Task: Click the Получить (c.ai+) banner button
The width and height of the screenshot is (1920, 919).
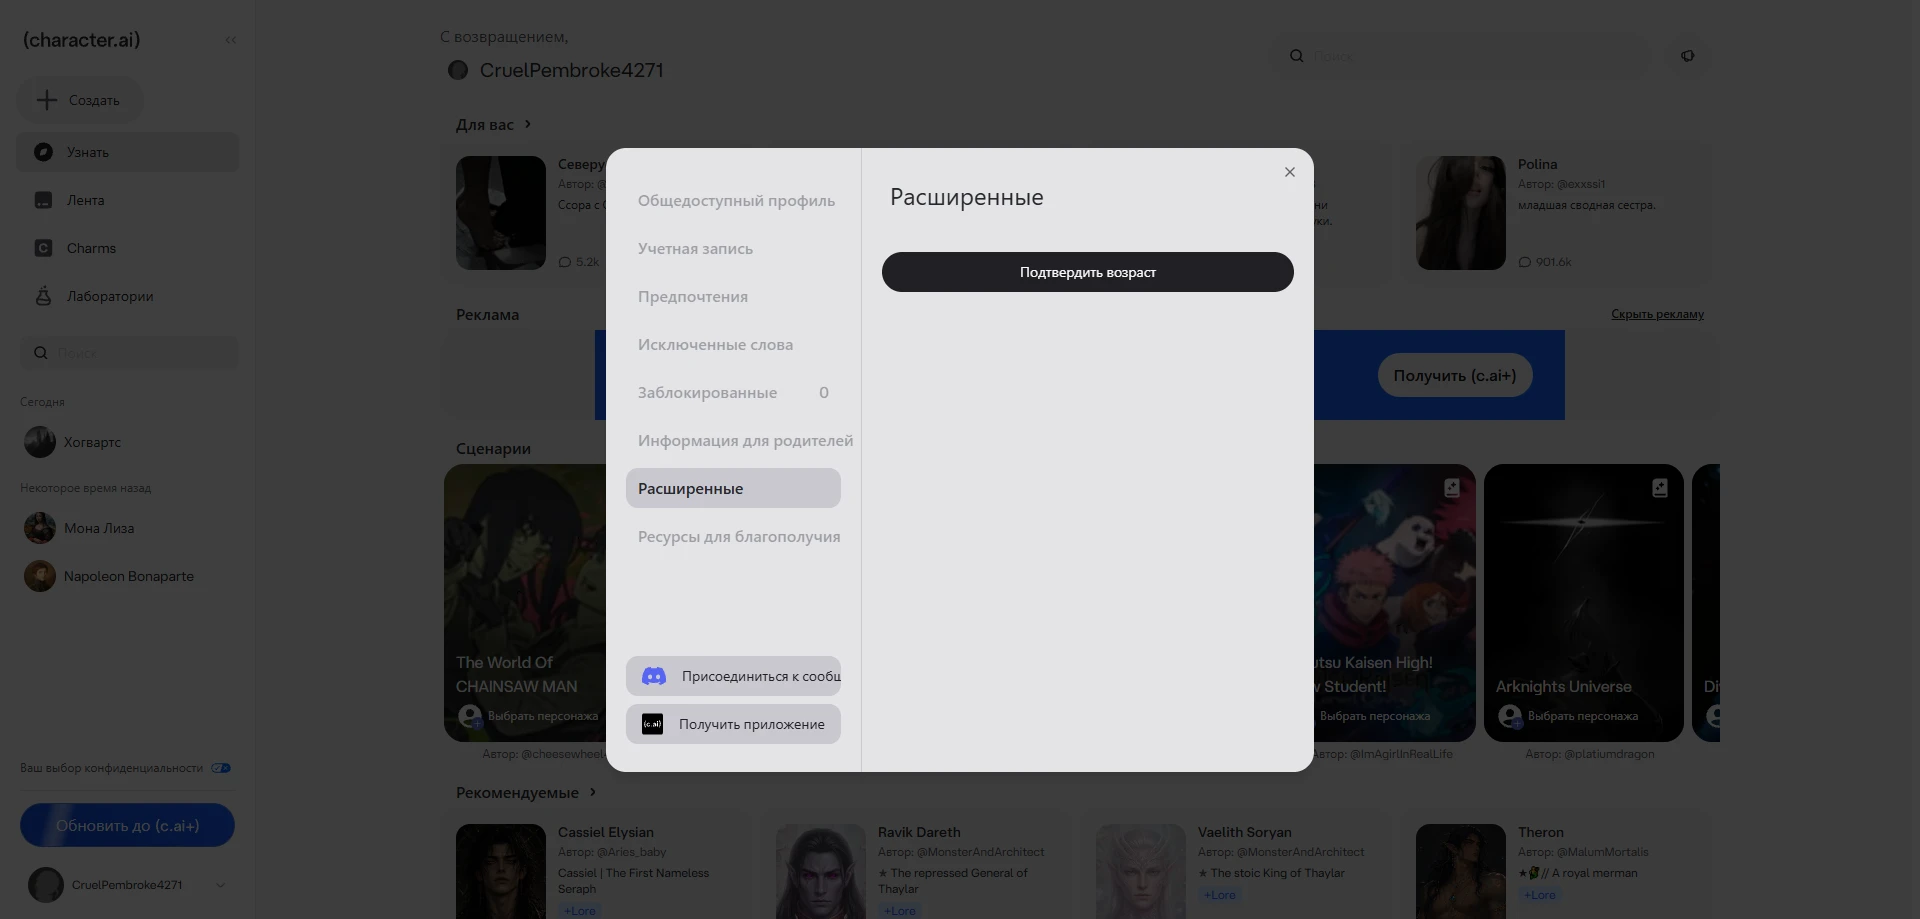Action: click(1455, 375)
